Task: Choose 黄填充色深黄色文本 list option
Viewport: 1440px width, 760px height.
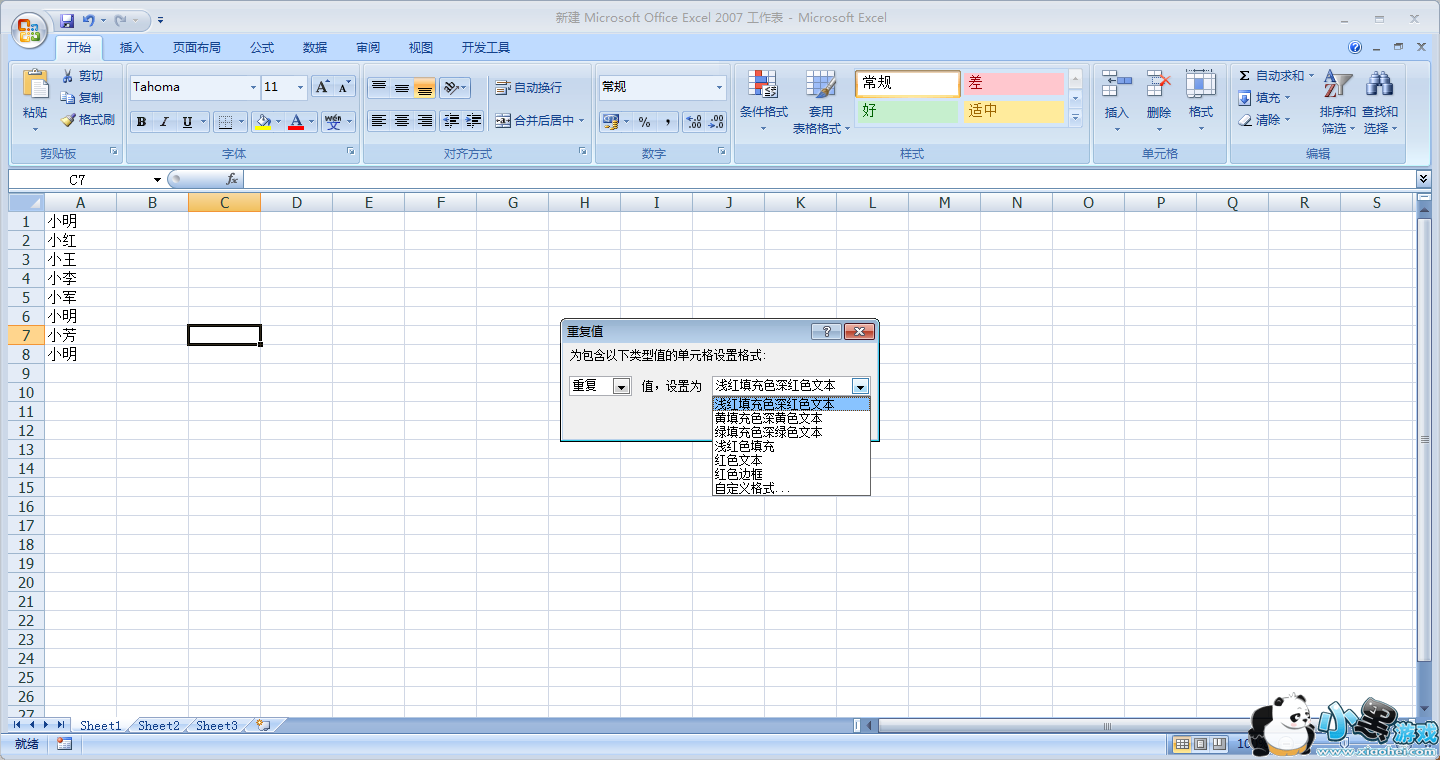Action: (x=768, y=418)
